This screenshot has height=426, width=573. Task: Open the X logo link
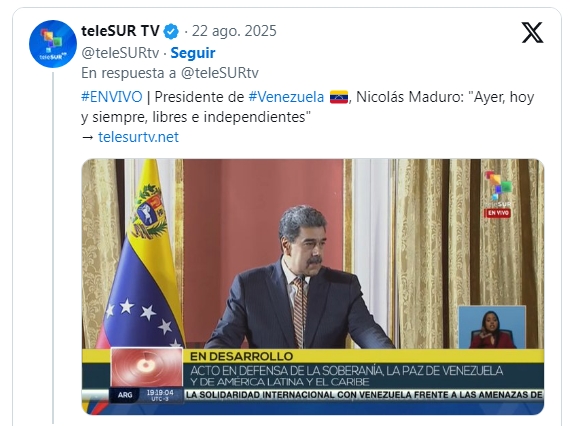[532, 32]
